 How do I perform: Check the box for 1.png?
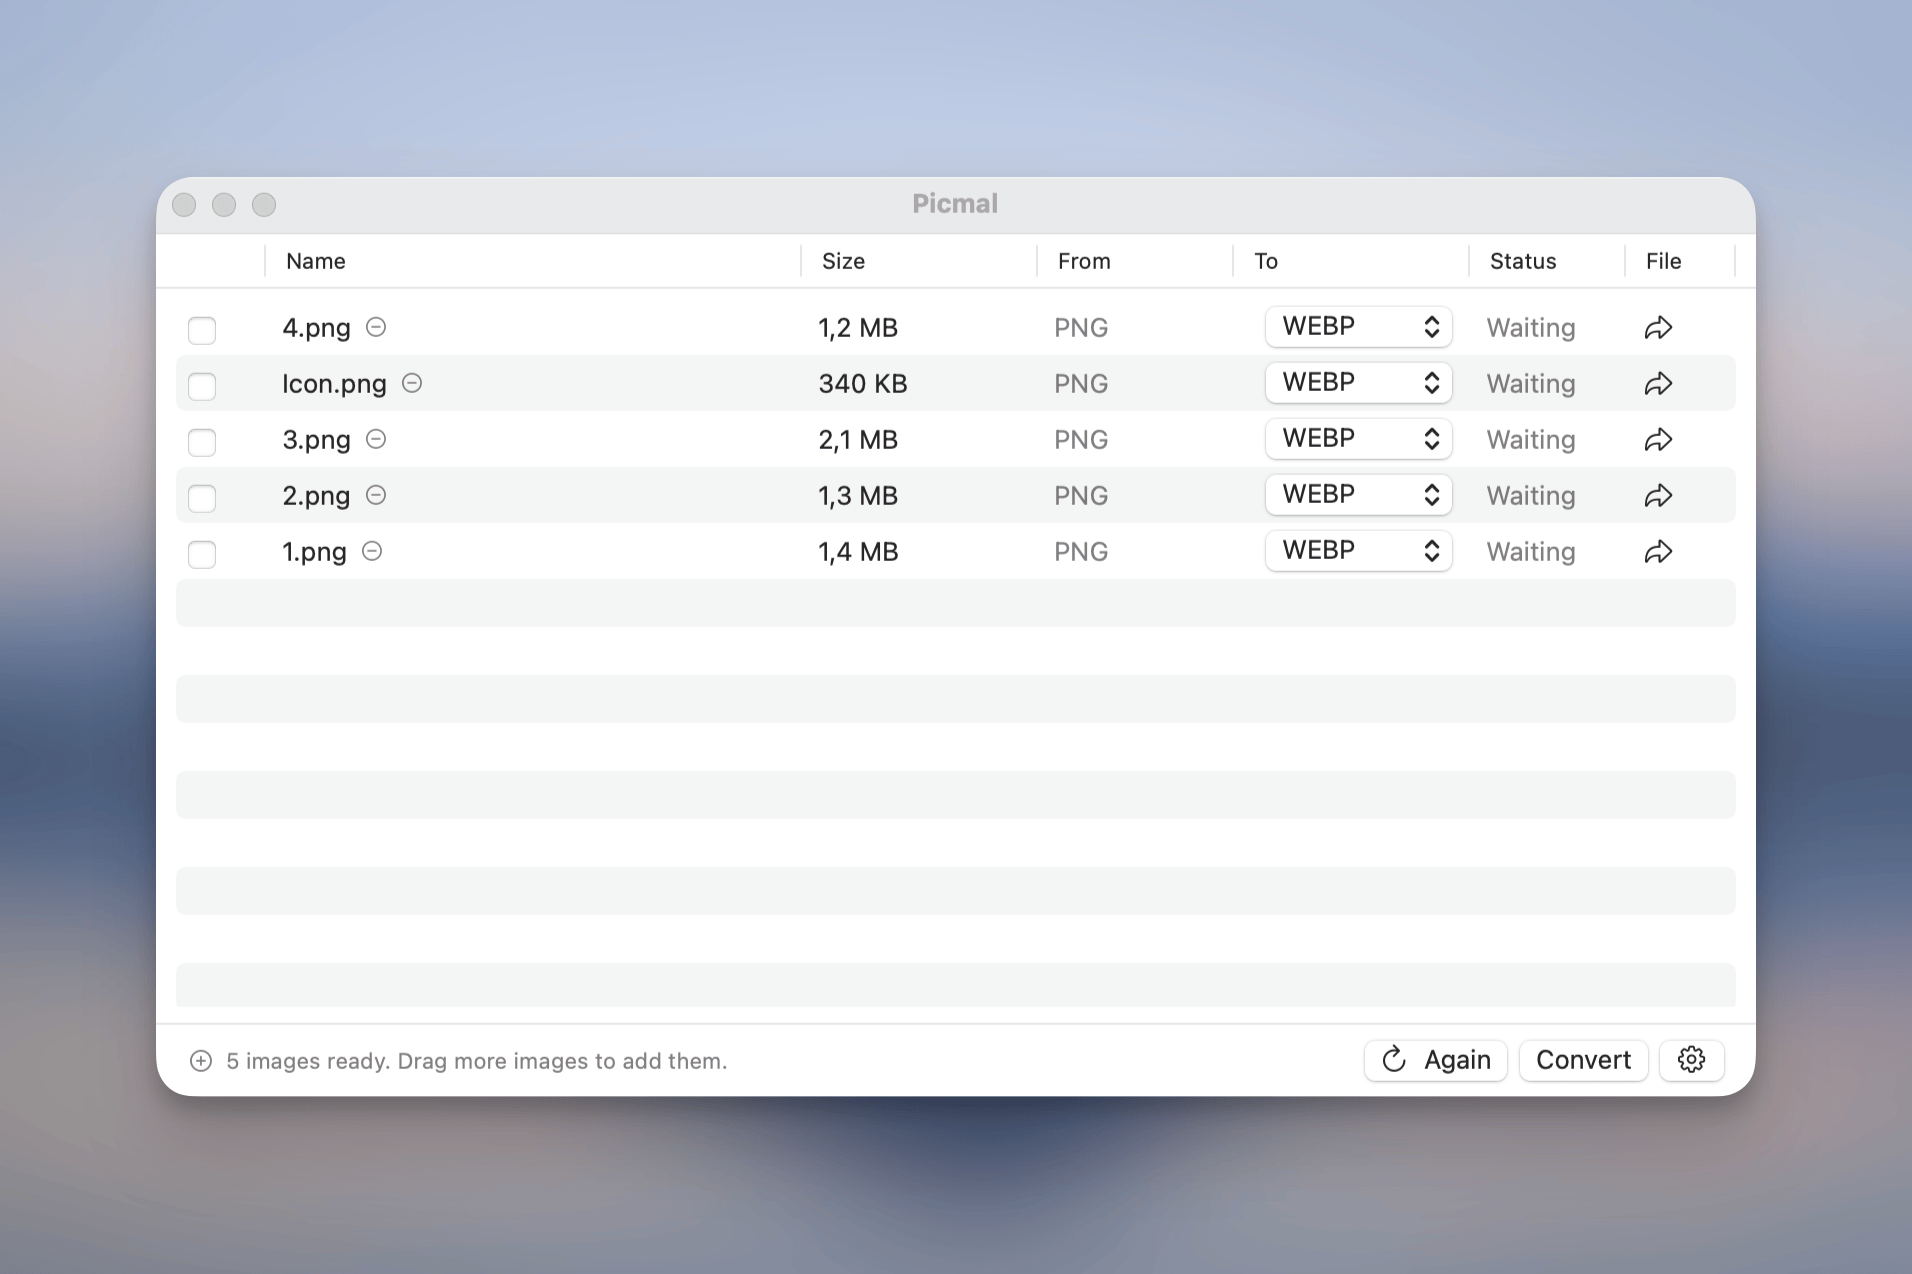click(202, 554)
